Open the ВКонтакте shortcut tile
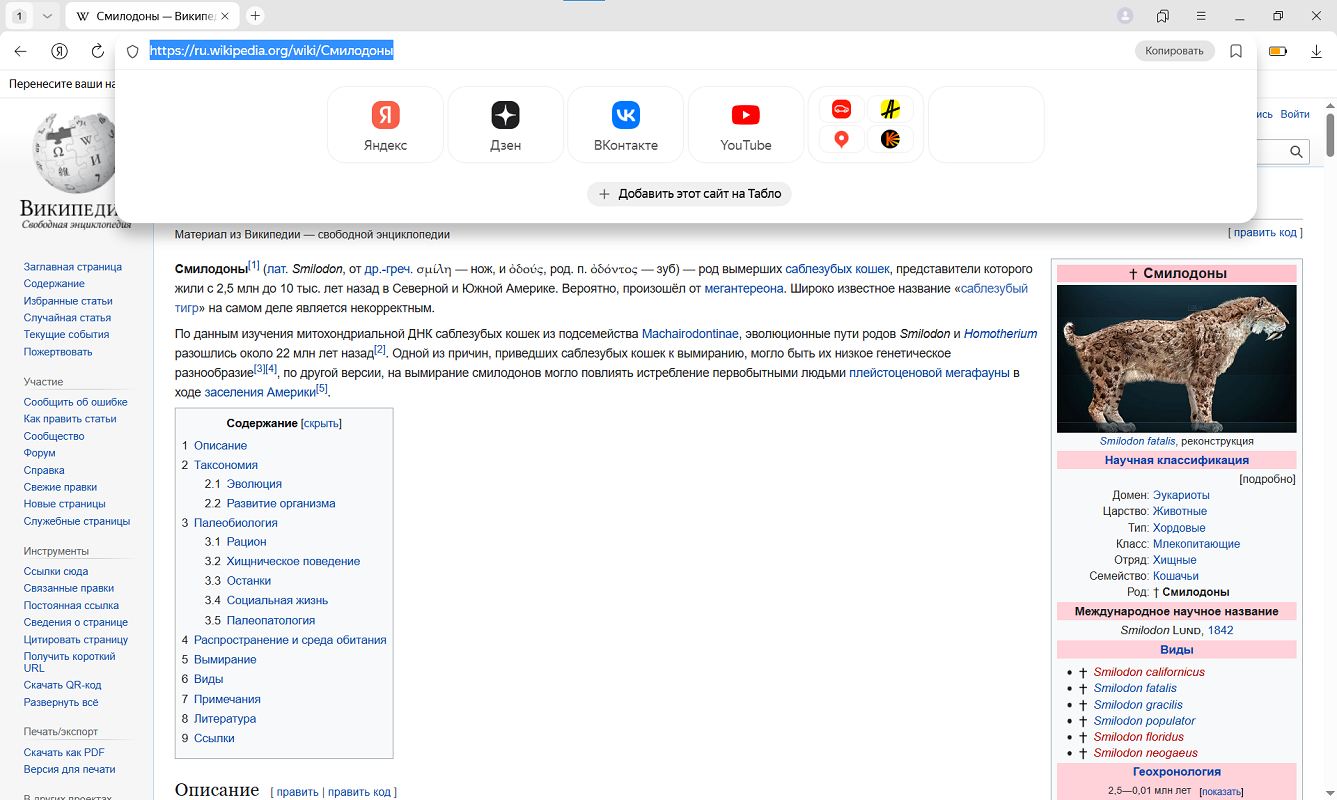1337x800 pixels. pos(625,125)
